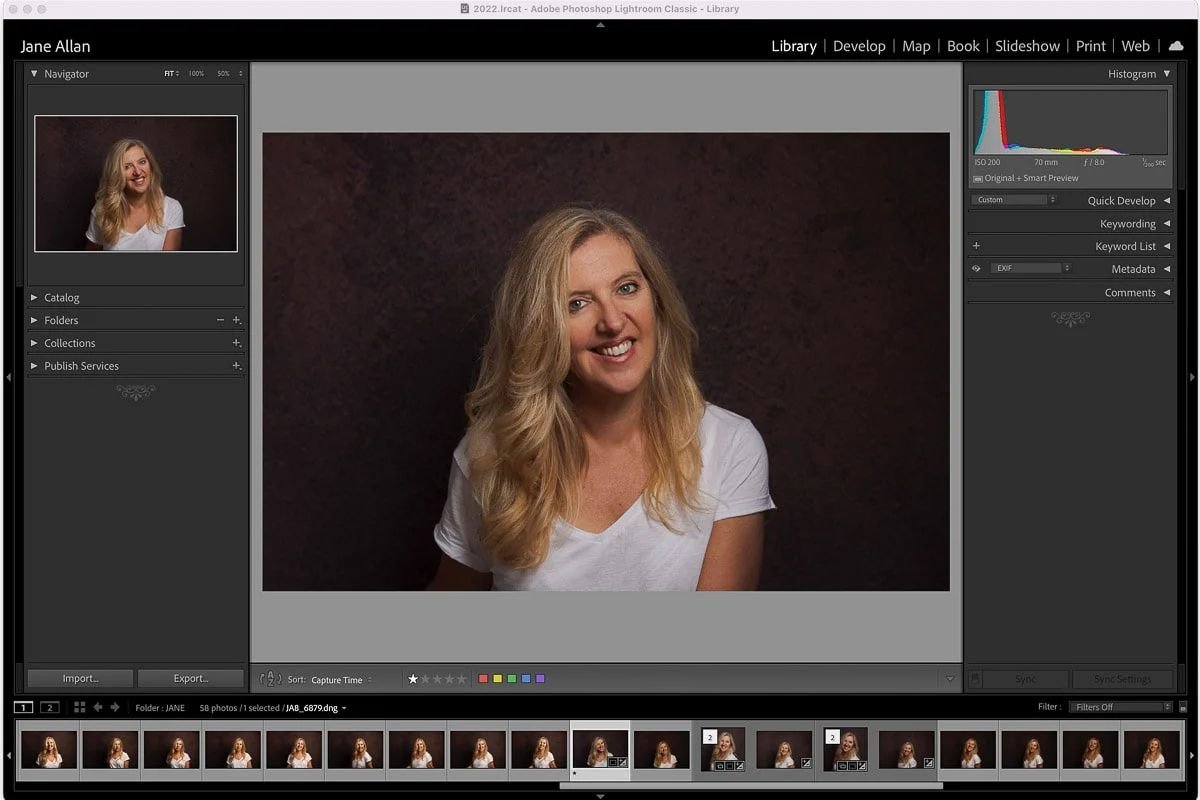This screenshot has height=800, width=1200.
Task: Open the Slideshow module
Action: tap(1027, 46)
